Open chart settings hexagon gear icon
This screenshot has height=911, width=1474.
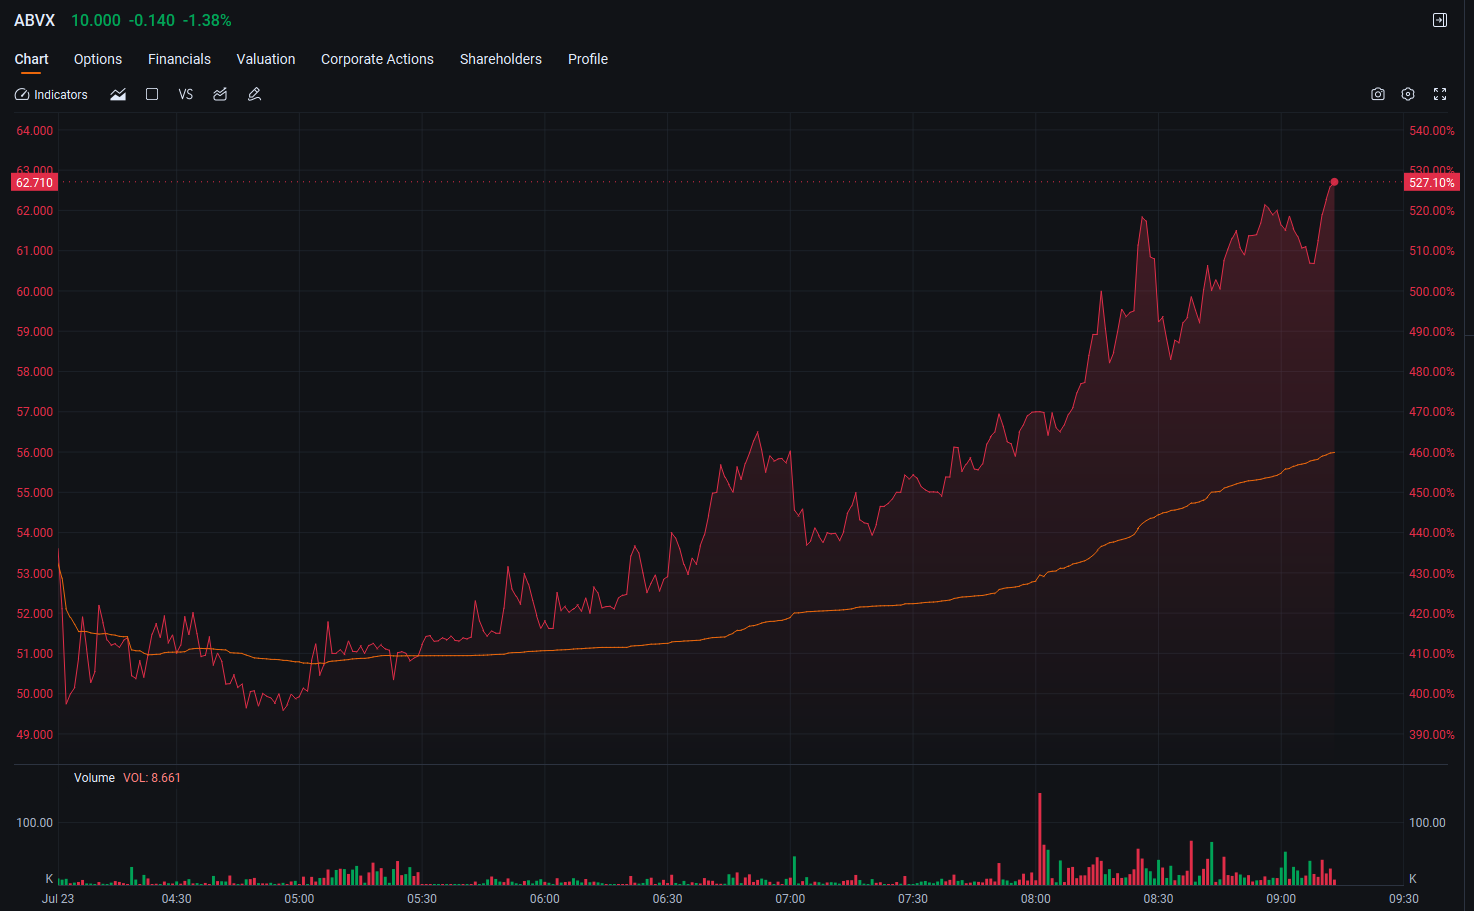pos(1408,94)
